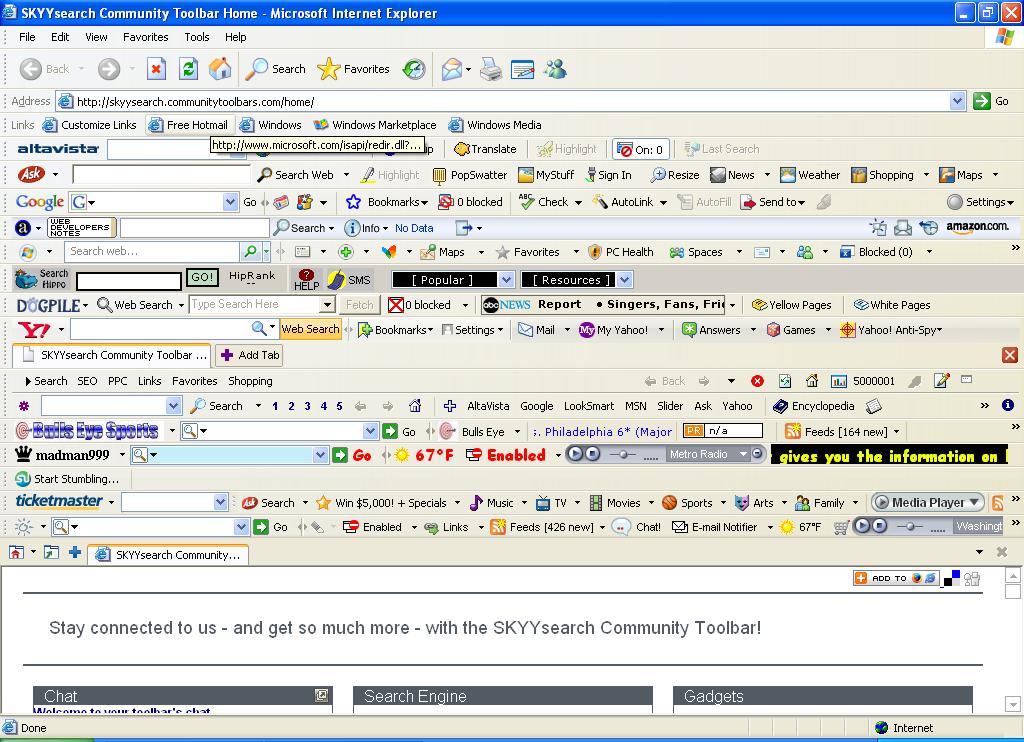The height and width of the screenshot is (742, 1024).
Task: Click the page vertical scrollbar down arrow
Action: (1013, 704)
